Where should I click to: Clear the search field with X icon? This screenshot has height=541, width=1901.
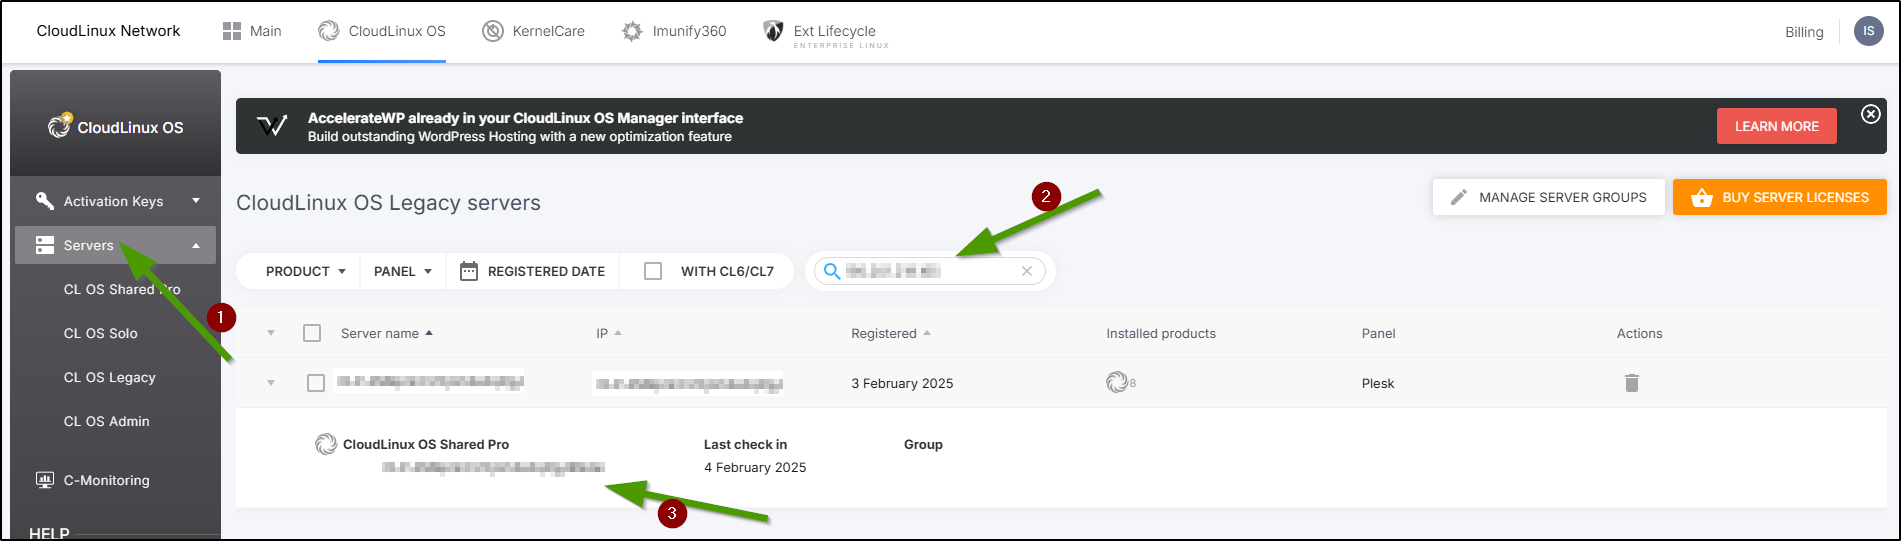pos(1026,271)
